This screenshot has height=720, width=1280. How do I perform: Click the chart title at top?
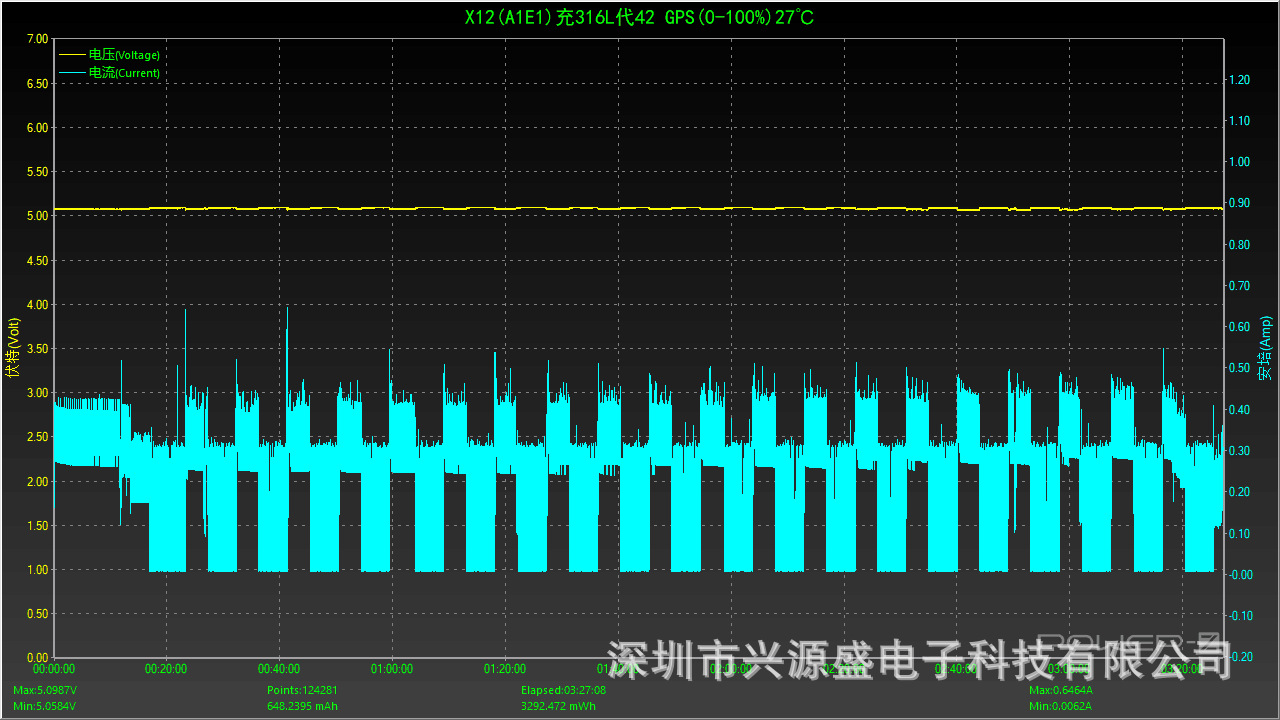[x=639, y=17]
